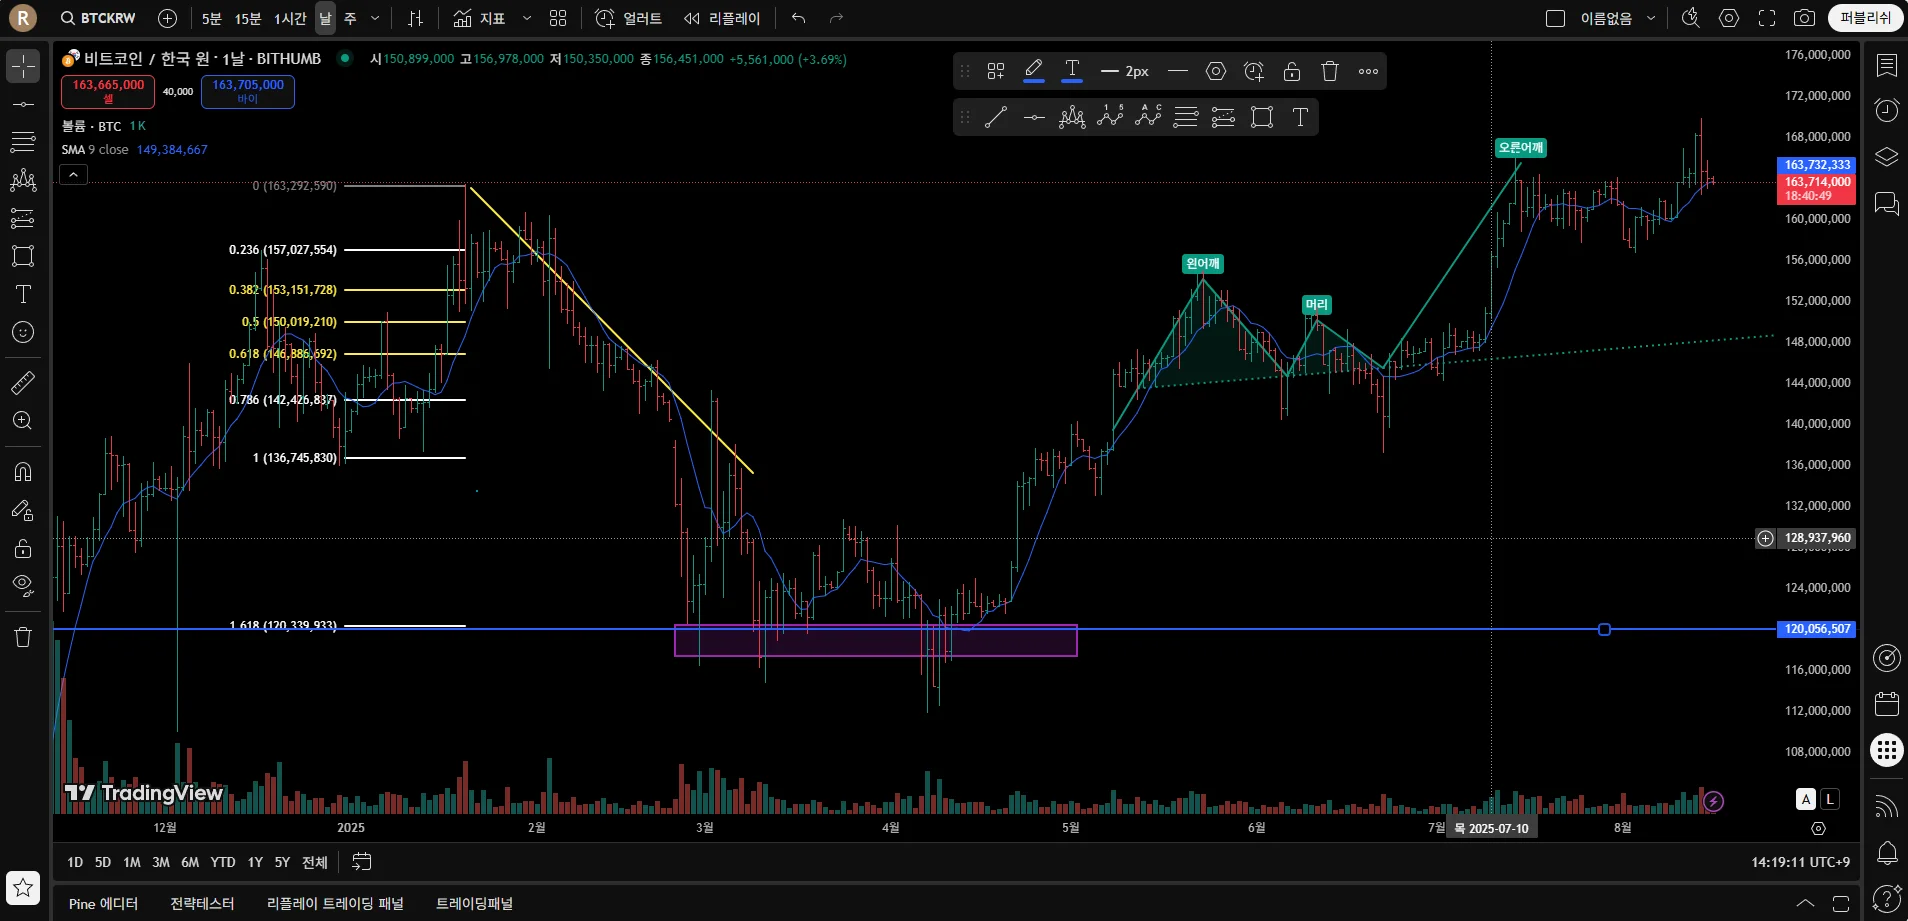Open the indicator templates dropdown arrow
The width and height of the screenshot is (1908, 921).
click(x=527, y=18)
